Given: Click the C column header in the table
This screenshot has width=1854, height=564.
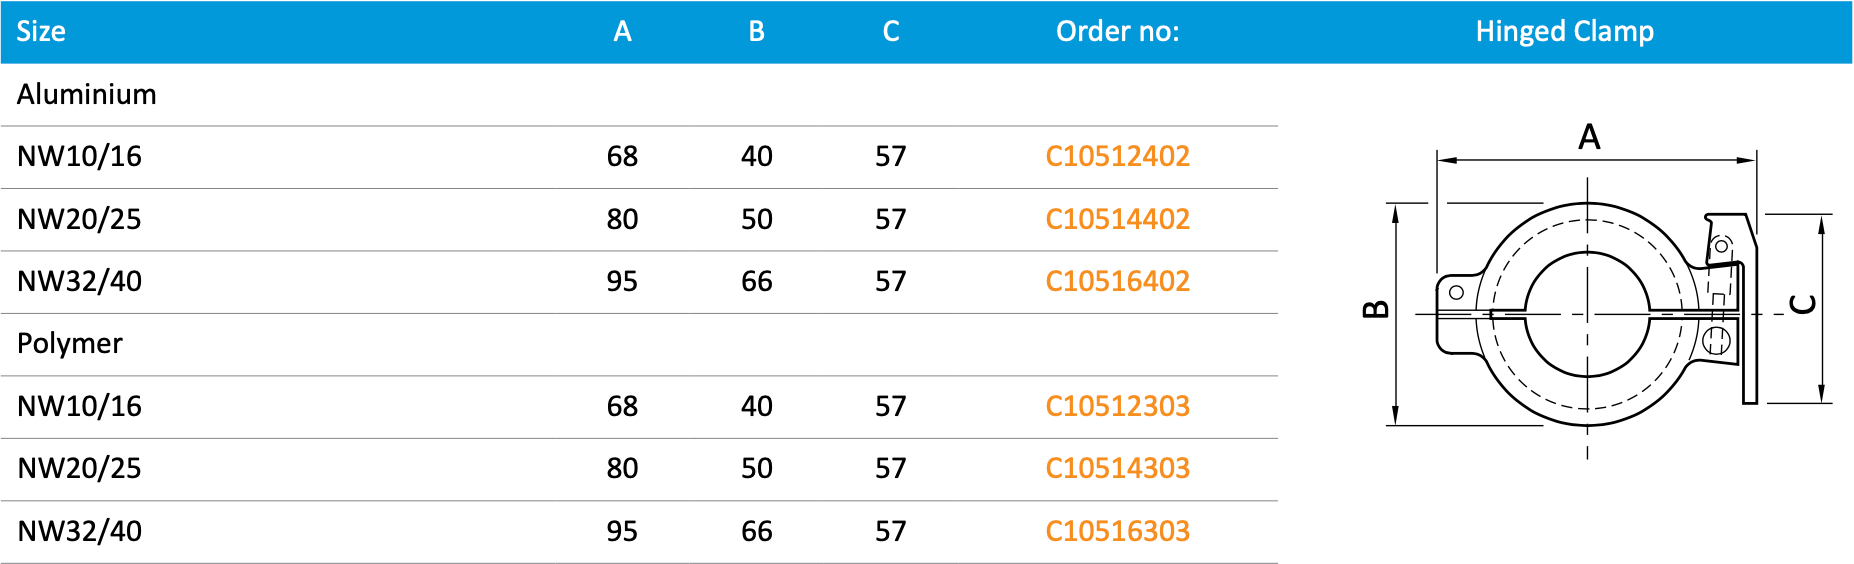Looking at the screenshot, I should [x=890, y=32].
